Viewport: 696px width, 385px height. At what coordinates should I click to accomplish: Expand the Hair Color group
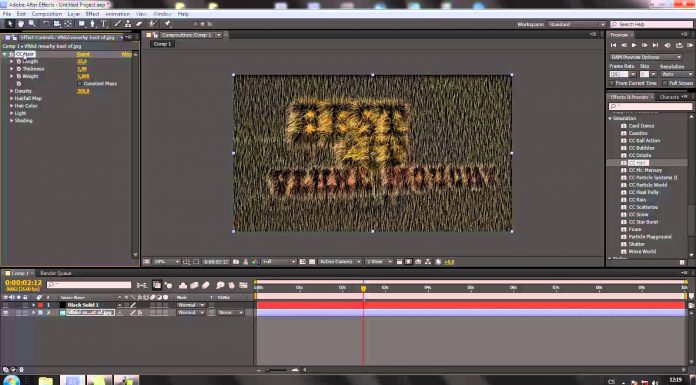coord(12,106)
